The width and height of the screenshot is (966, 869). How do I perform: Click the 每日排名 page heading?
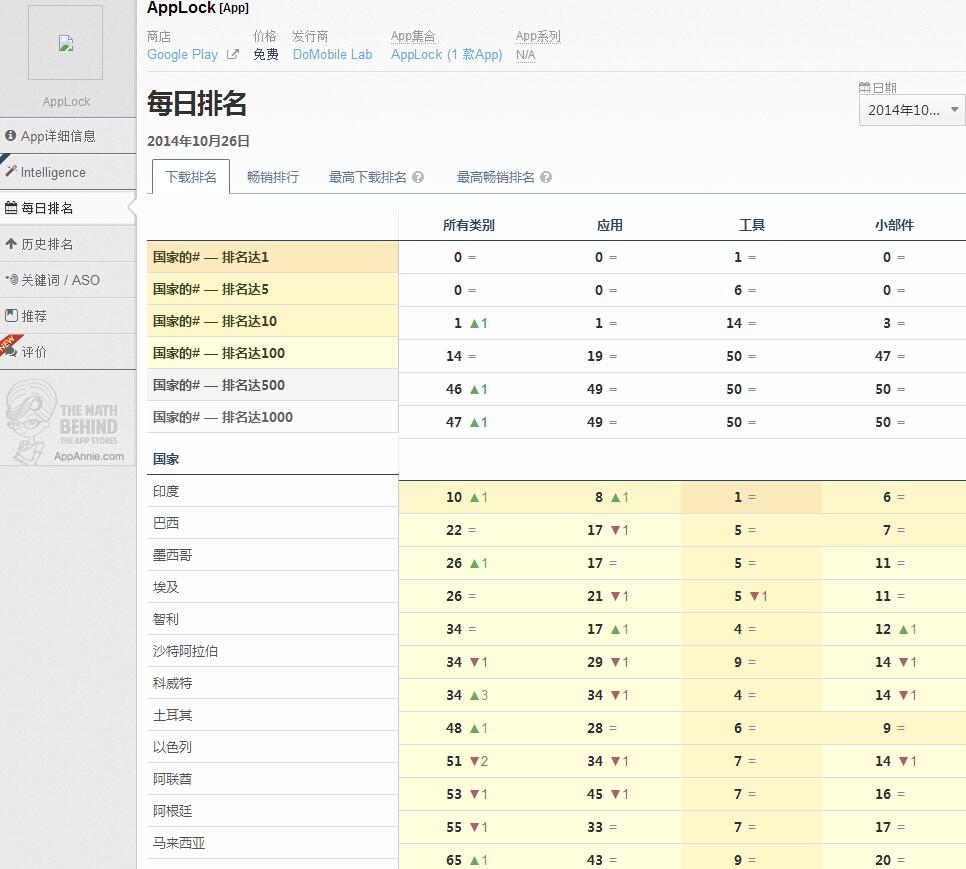point(197,103)
